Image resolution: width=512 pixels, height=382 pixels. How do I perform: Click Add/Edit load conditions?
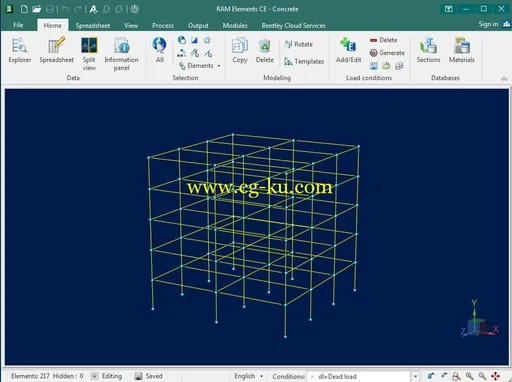[x=349, y=50]
